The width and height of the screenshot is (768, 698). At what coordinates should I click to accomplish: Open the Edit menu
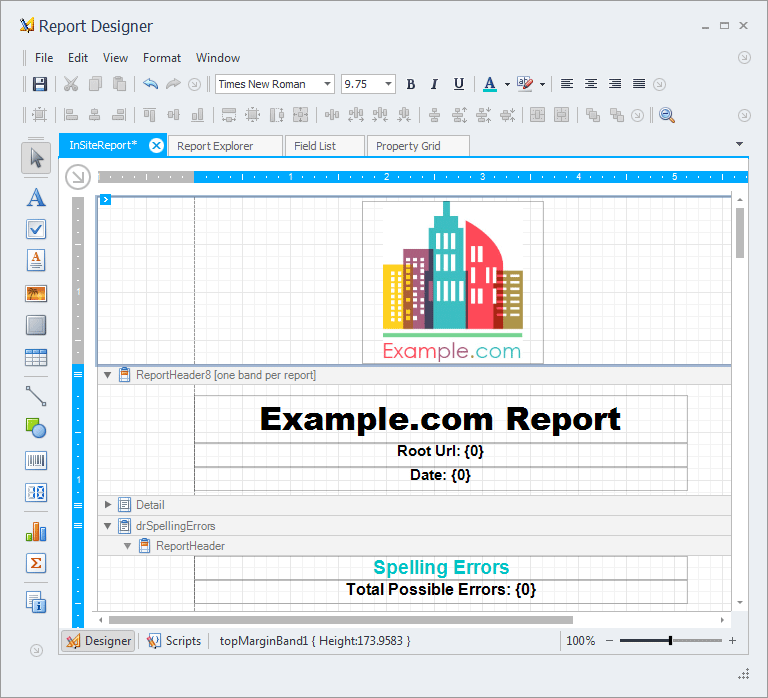point(78,58)
